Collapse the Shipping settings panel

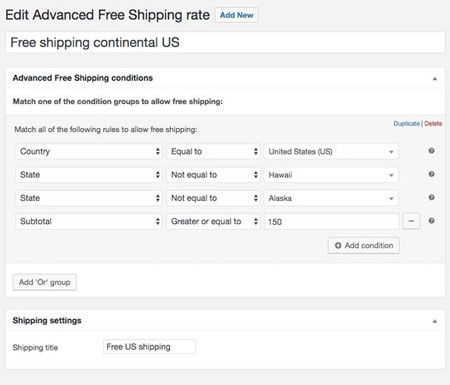pos(435,321)
